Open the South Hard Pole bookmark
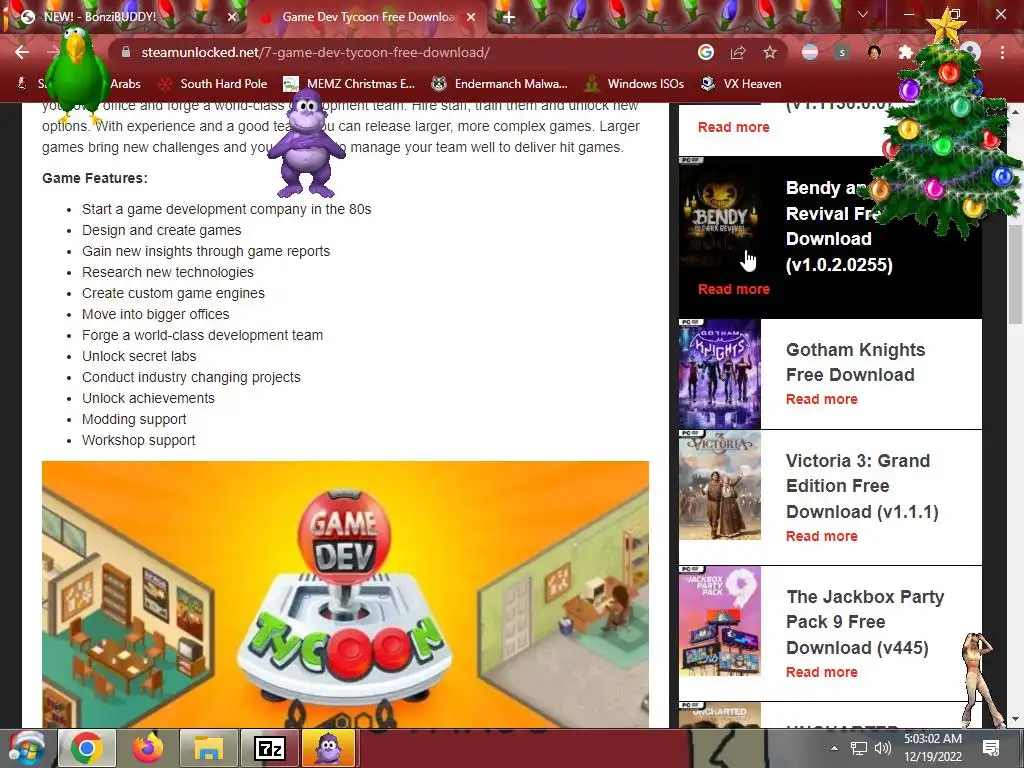Viewport: 1024px width, 768px height. pos(214,84)
